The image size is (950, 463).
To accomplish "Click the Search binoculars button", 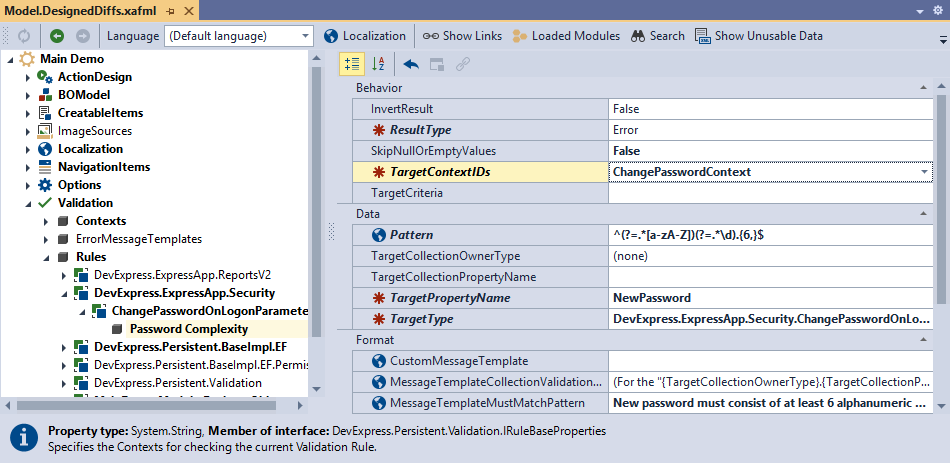I will point(657,36).
